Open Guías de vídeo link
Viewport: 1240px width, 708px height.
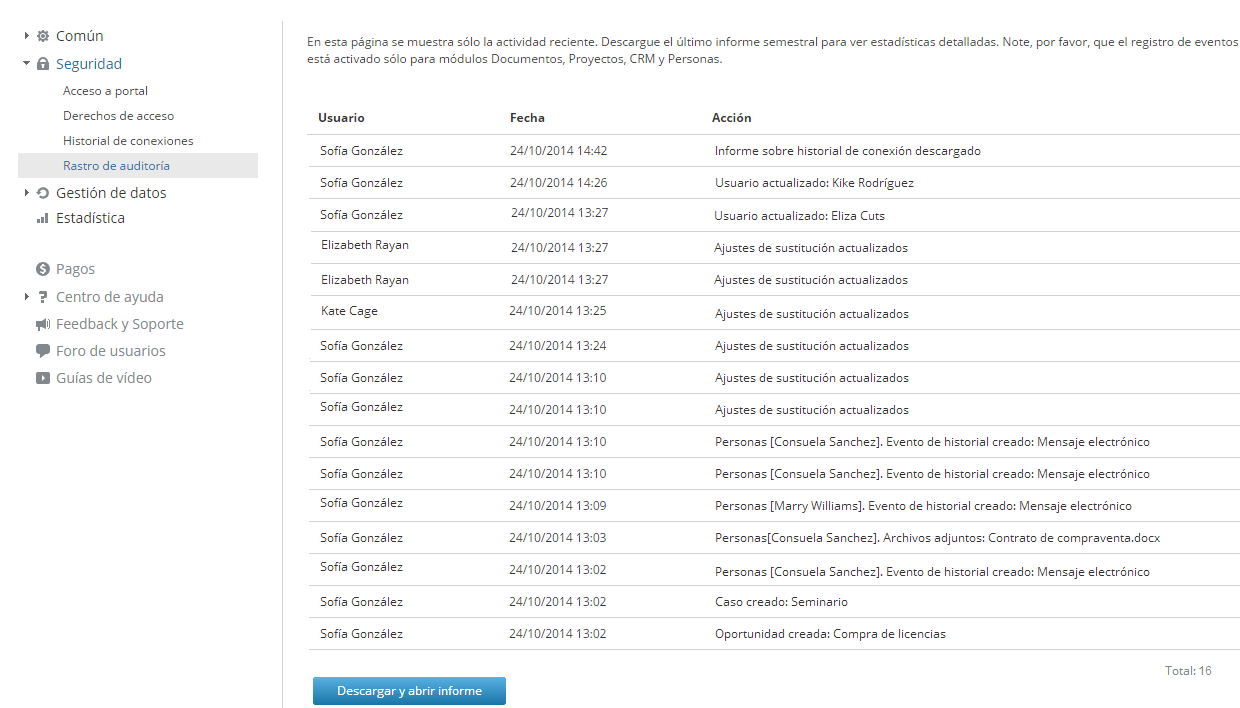click(x=104, y=378)
